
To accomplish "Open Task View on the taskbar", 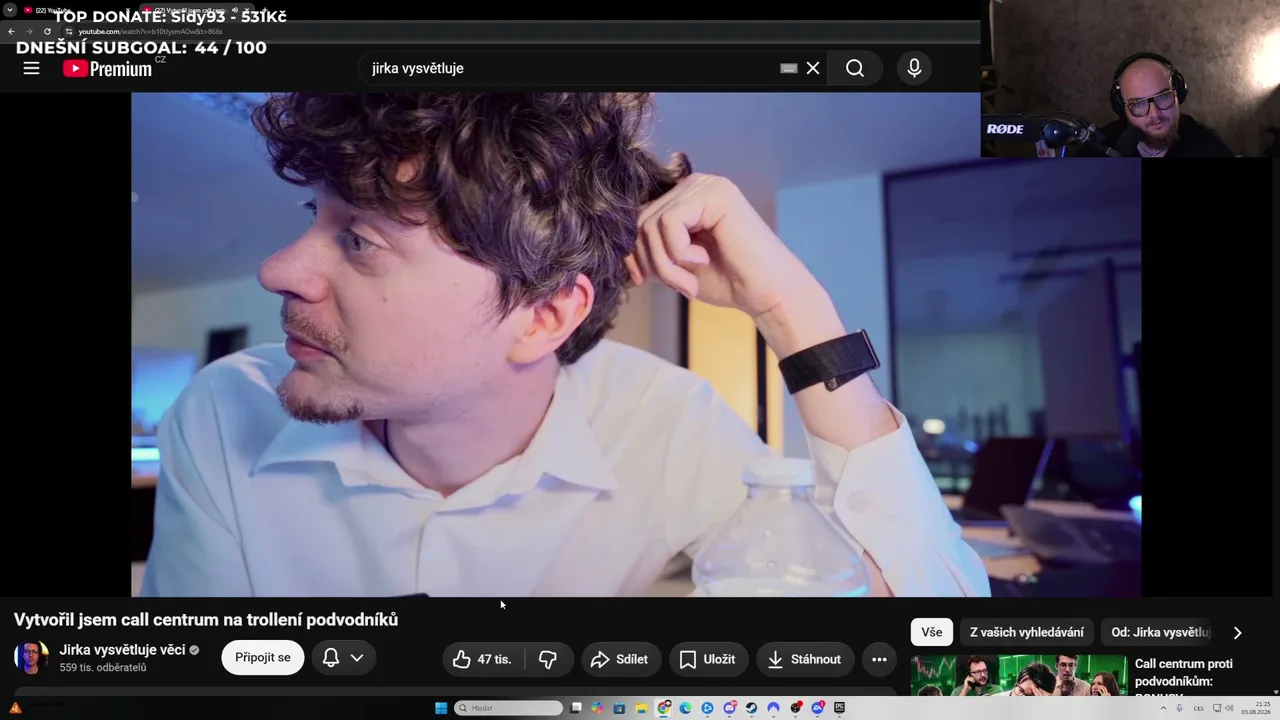I will coord(576,708).
